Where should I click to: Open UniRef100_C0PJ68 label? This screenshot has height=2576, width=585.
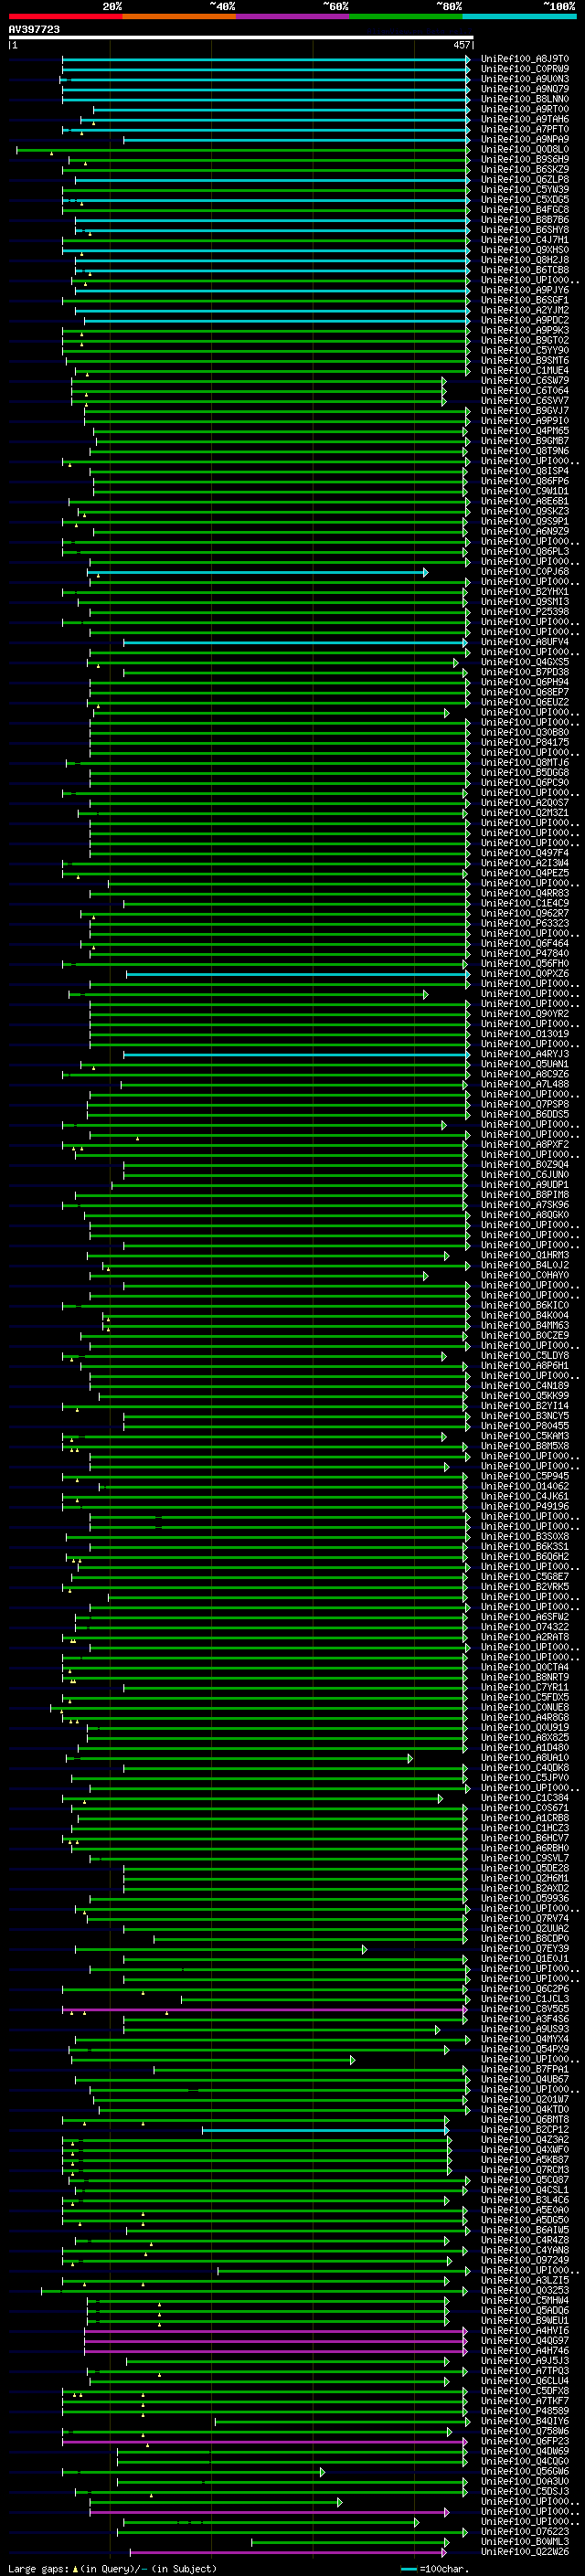[x=525, y=572]
